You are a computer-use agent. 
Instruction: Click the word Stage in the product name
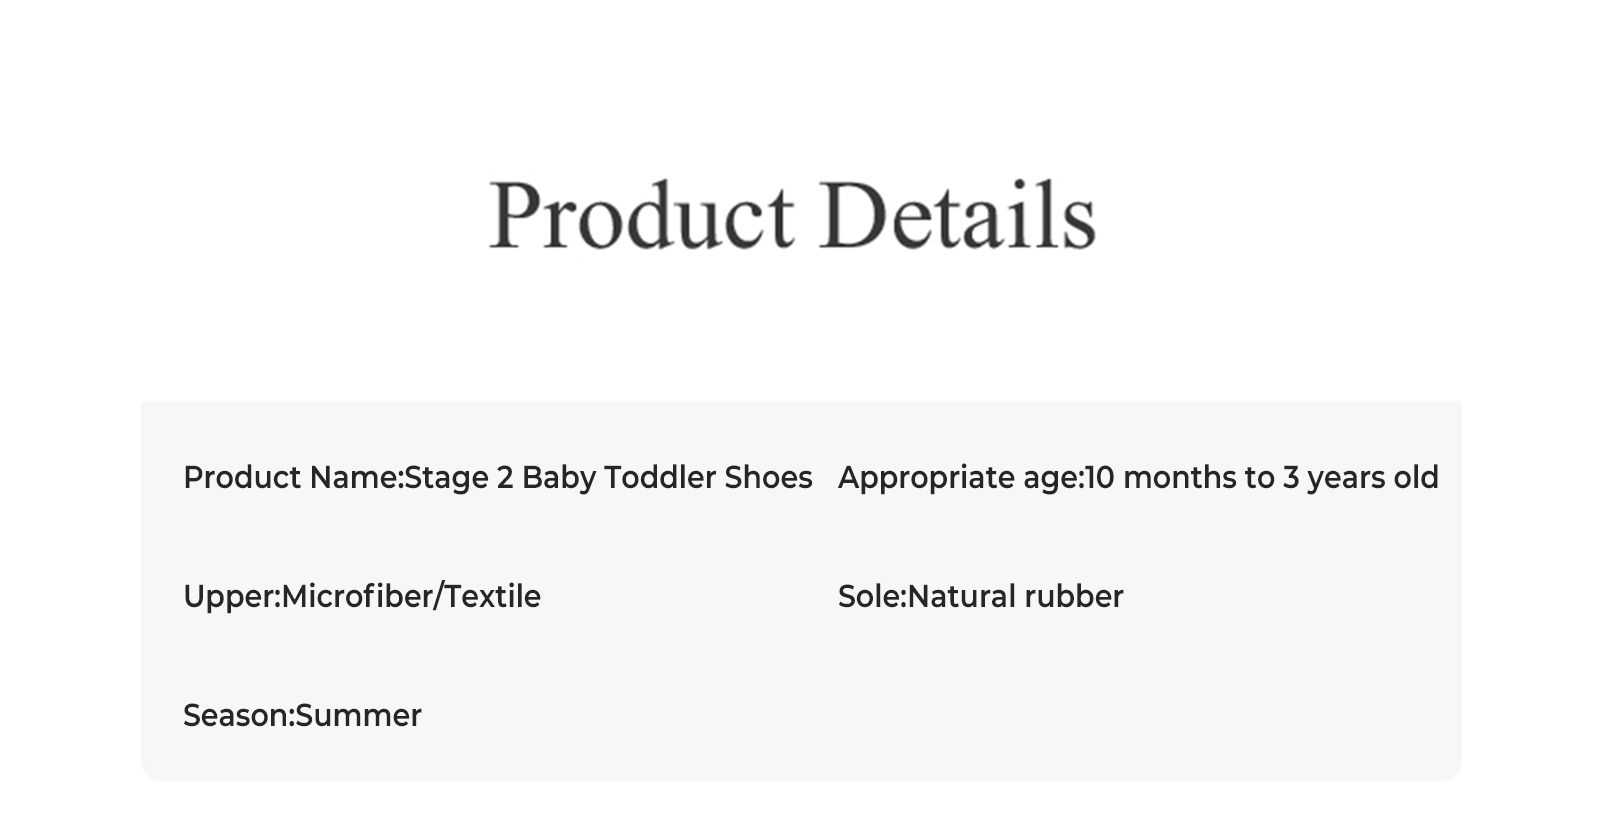445,478
